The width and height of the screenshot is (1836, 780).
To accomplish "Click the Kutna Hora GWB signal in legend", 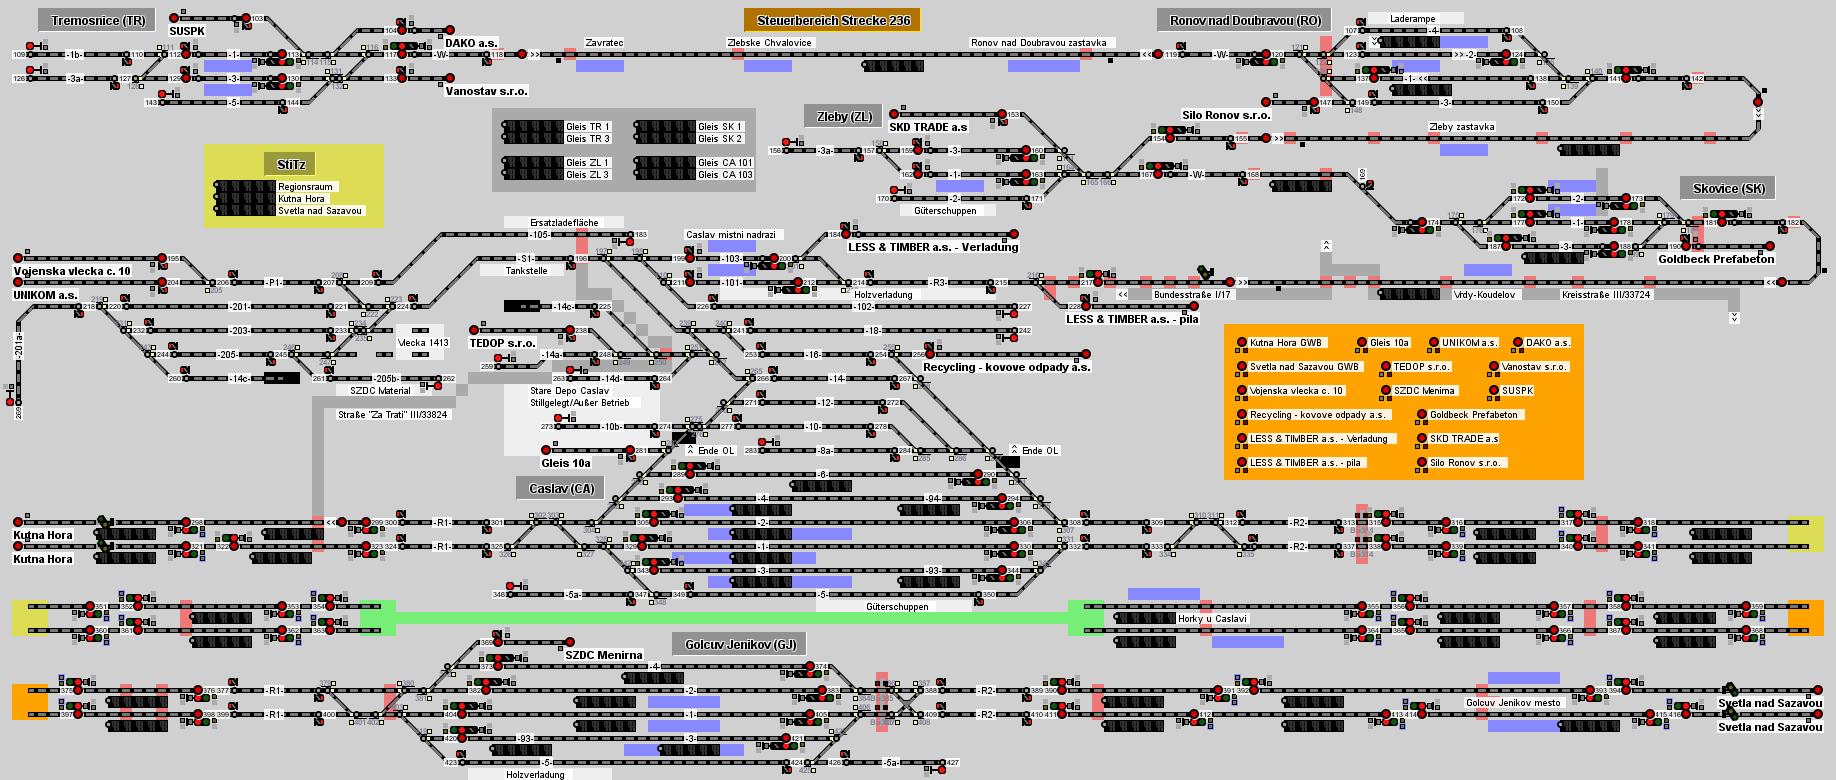I will click(1242, 343).
